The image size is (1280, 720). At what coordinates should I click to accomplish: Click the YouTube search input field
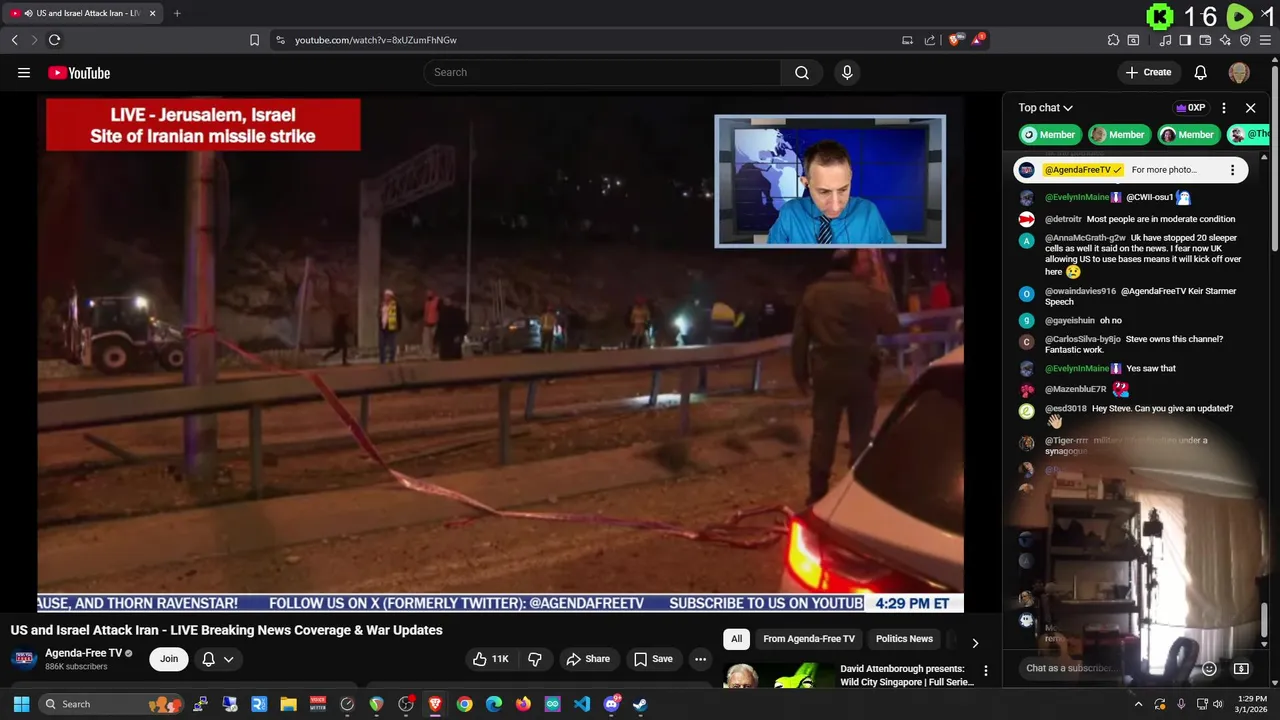(603, 72)
